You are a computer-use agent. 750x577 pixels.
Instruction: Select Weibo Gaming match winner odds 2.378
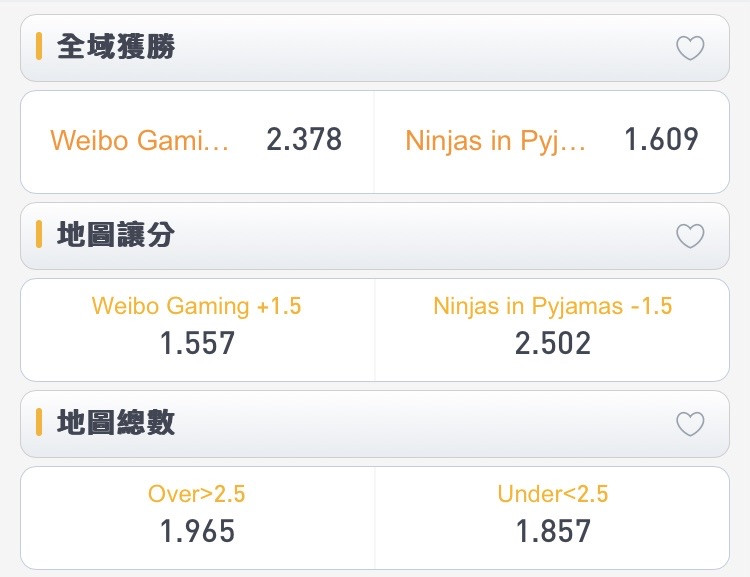pos(198,142)
